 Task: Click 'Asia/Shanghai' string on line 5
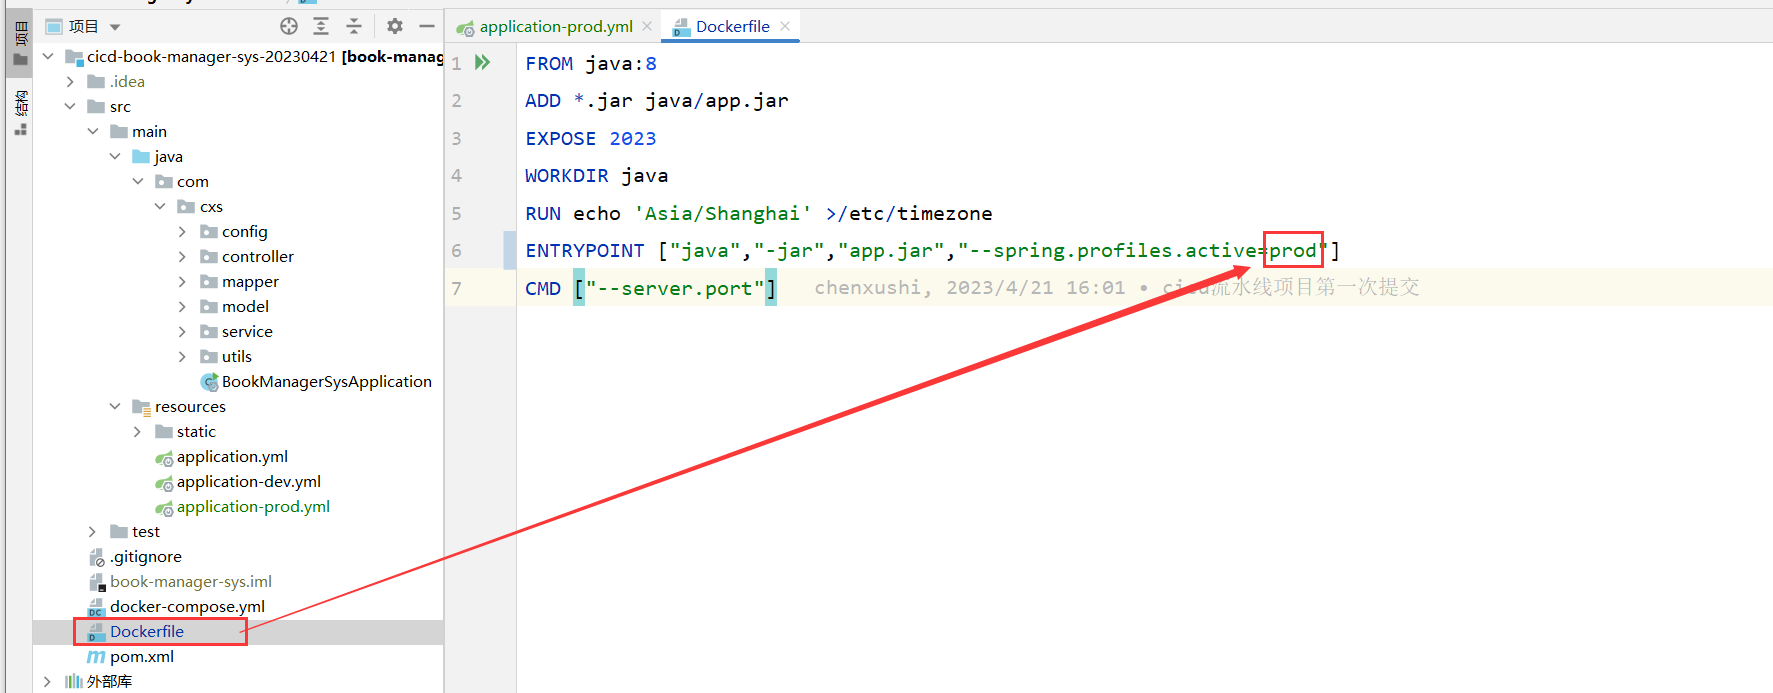tap(723, 213)
